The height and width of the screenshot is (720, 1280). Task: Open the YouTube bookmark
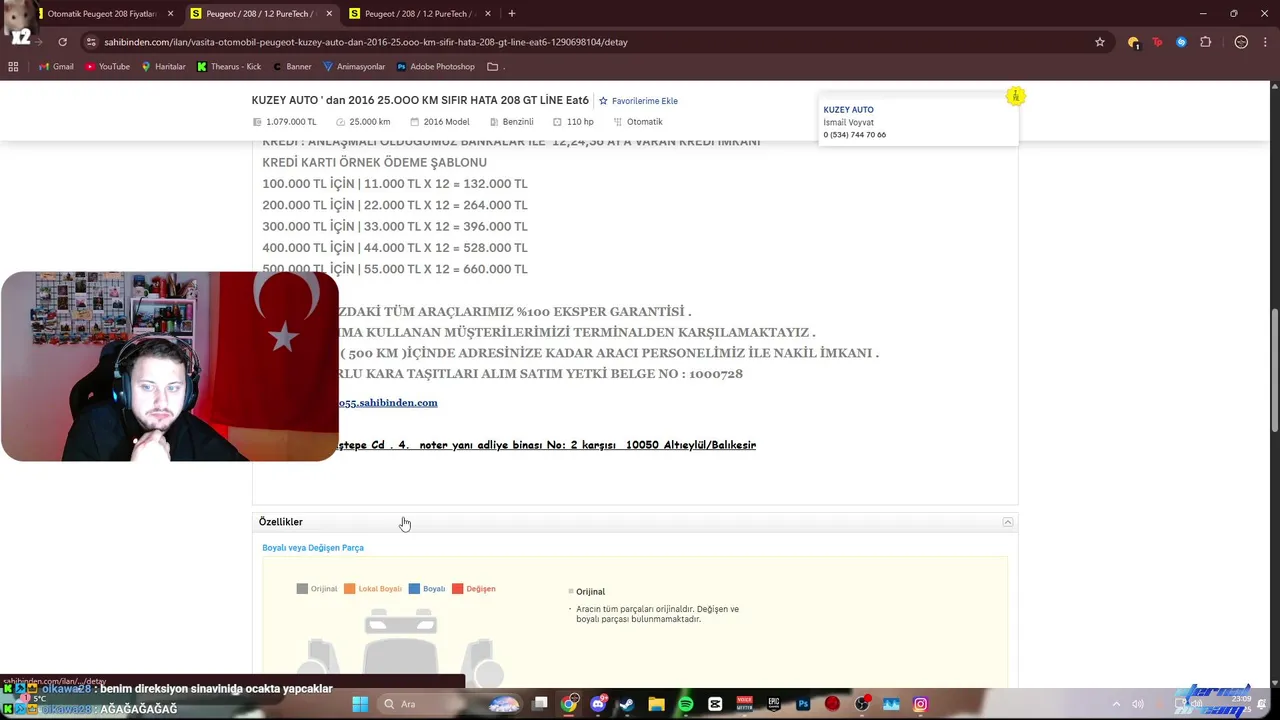point(107,67)
